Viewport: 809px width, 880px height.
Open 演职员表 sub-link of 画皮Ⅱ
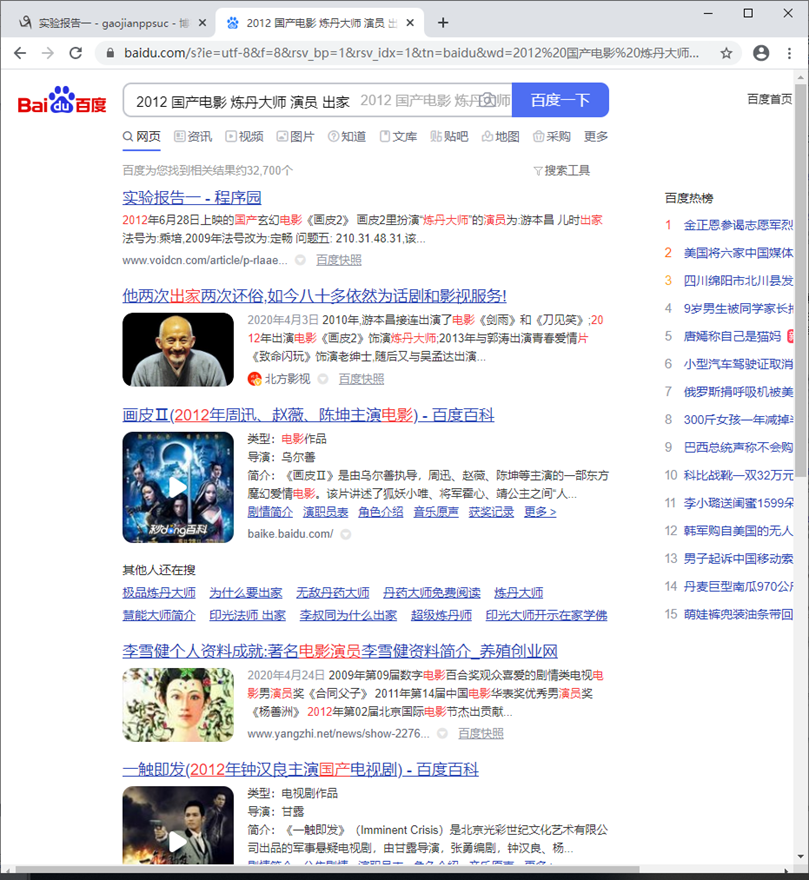pos(326,512)
